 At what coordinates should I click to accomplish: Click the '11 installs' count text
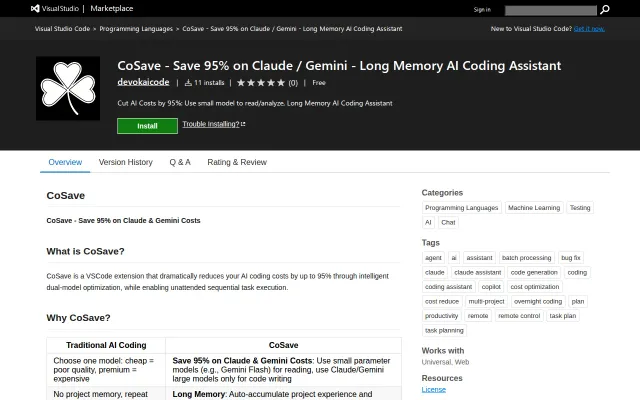pos(209,83)
